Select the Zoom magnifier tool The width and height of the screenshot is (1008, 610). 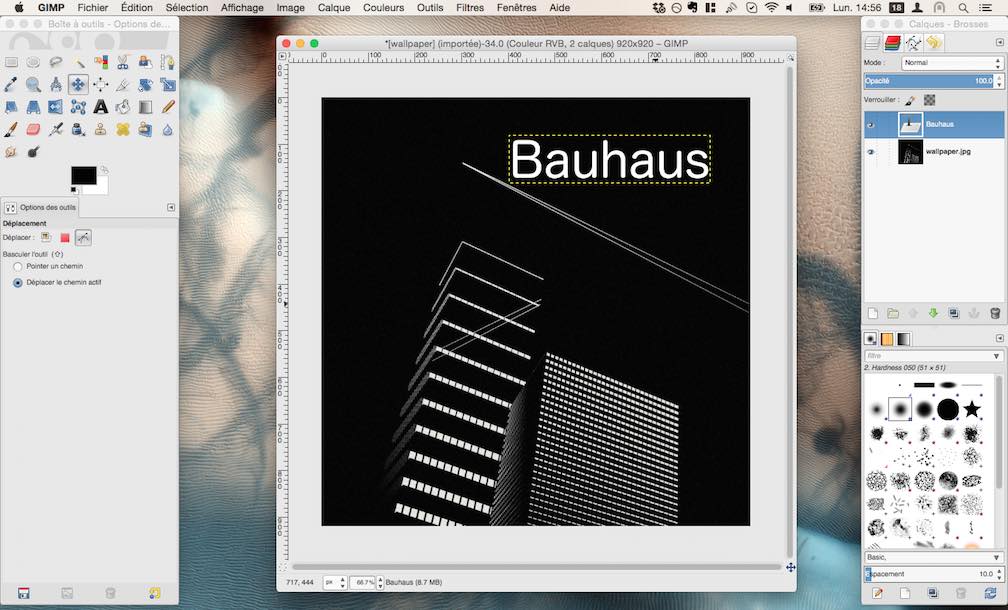coord(33,84)
